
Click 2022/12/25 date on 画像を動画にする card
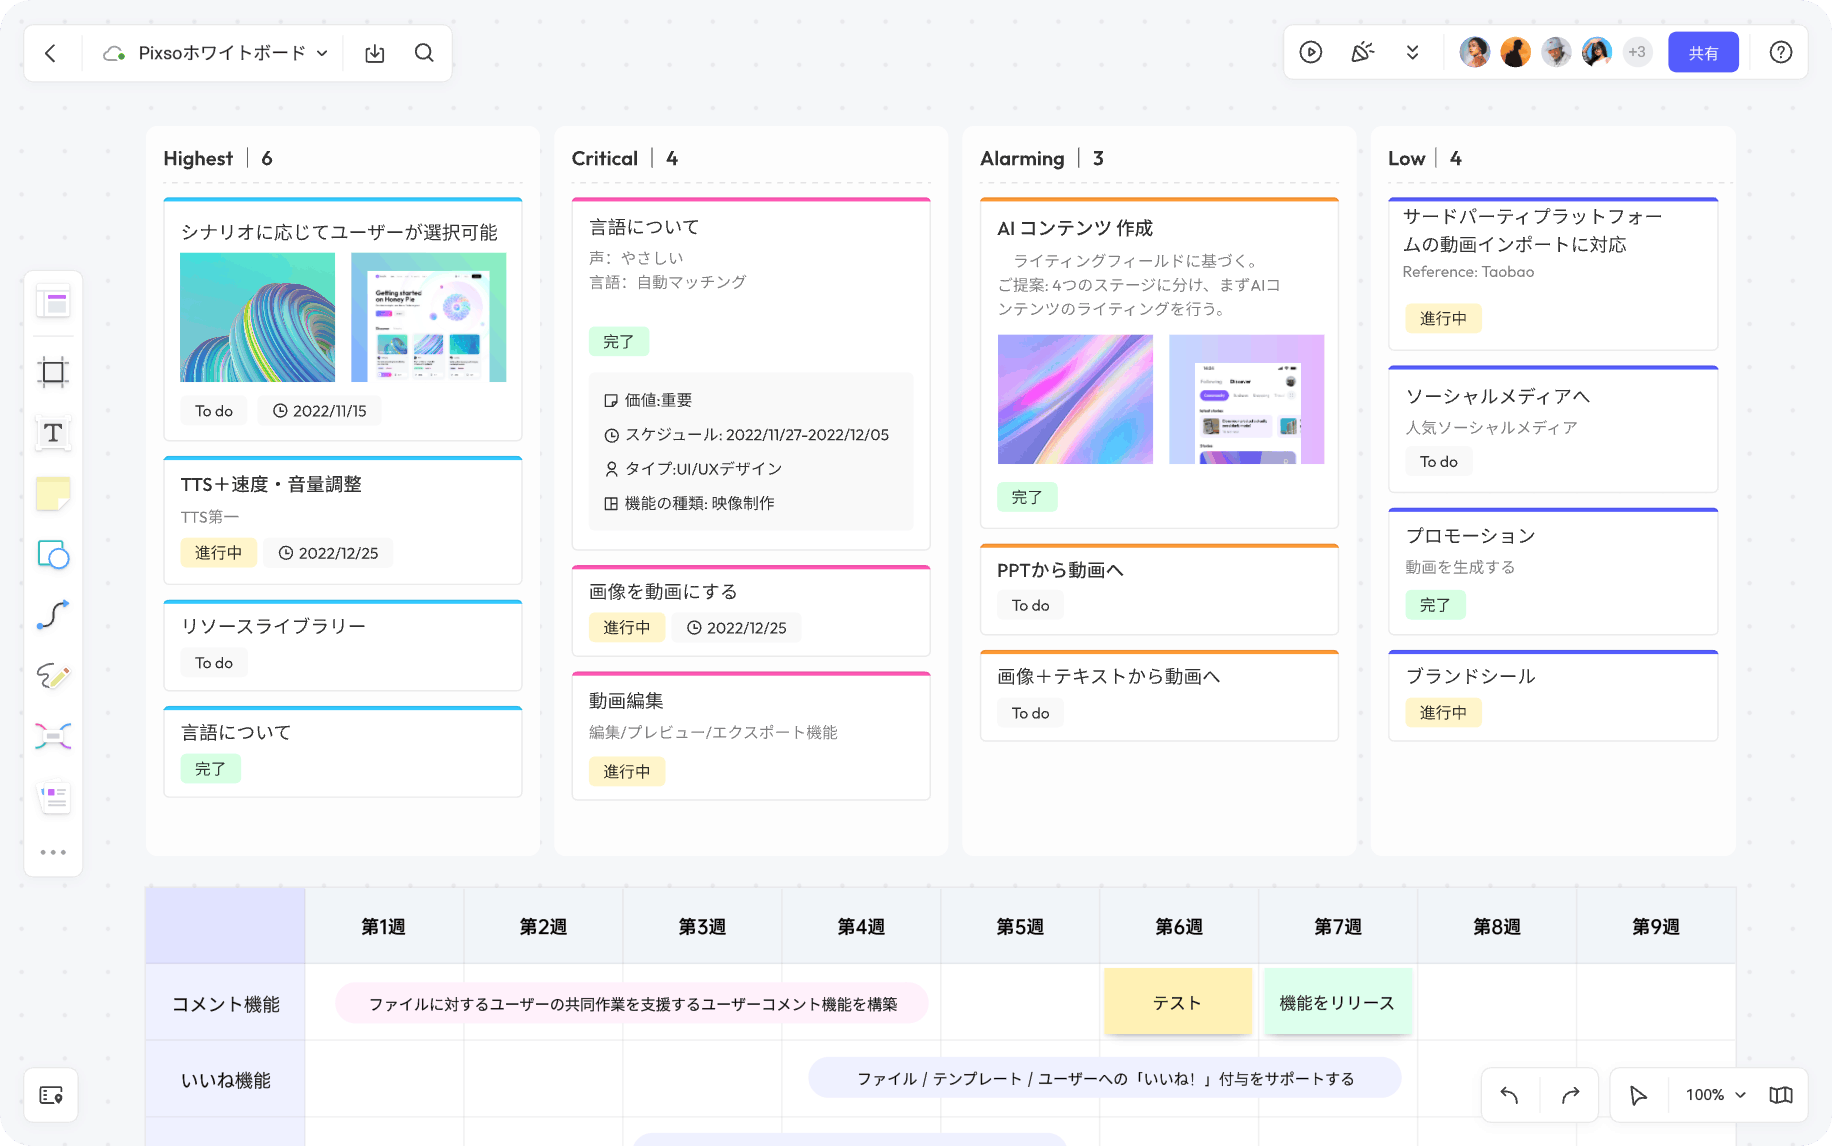pos(736,628)
